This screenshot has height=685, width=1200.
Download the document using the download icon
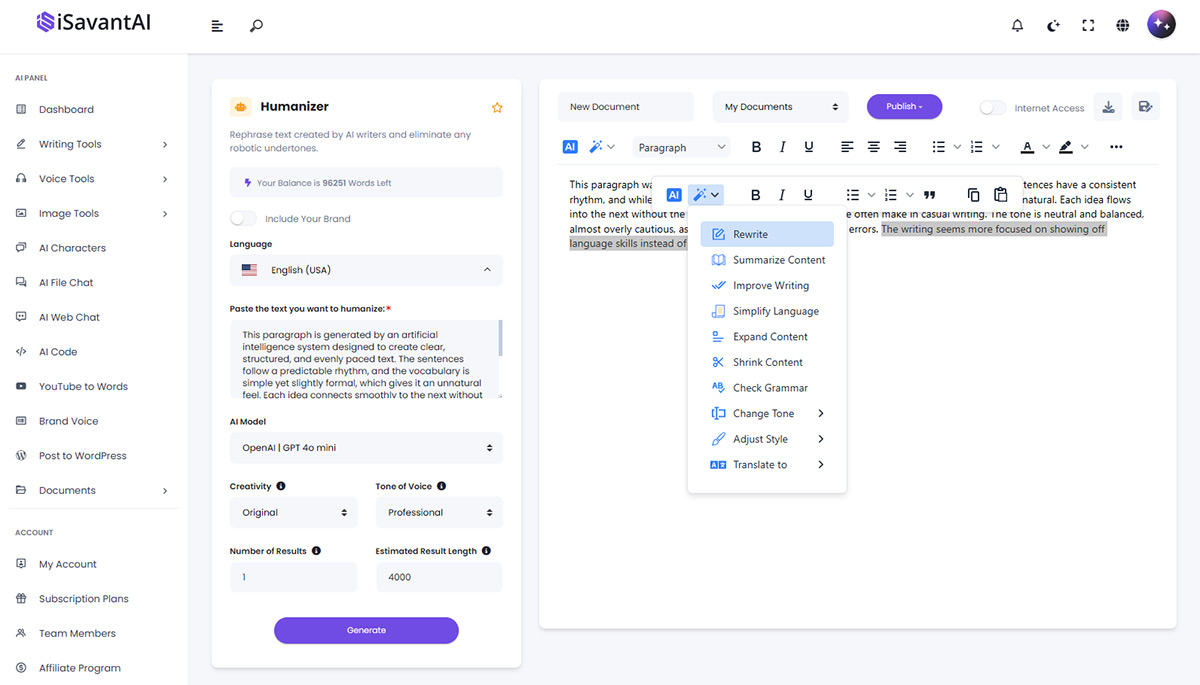point(1108,106)
